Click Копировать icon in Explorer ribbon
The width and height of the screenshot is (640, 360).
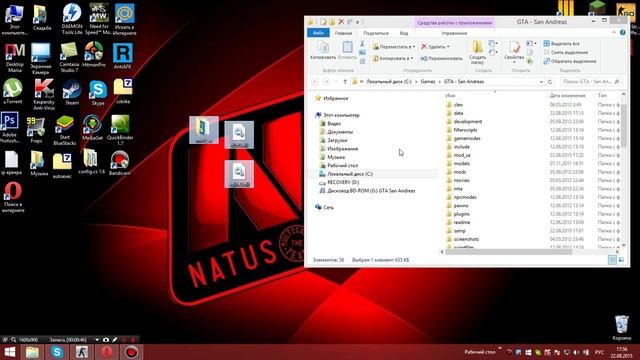pyautogui.click(x=323, y=51)
